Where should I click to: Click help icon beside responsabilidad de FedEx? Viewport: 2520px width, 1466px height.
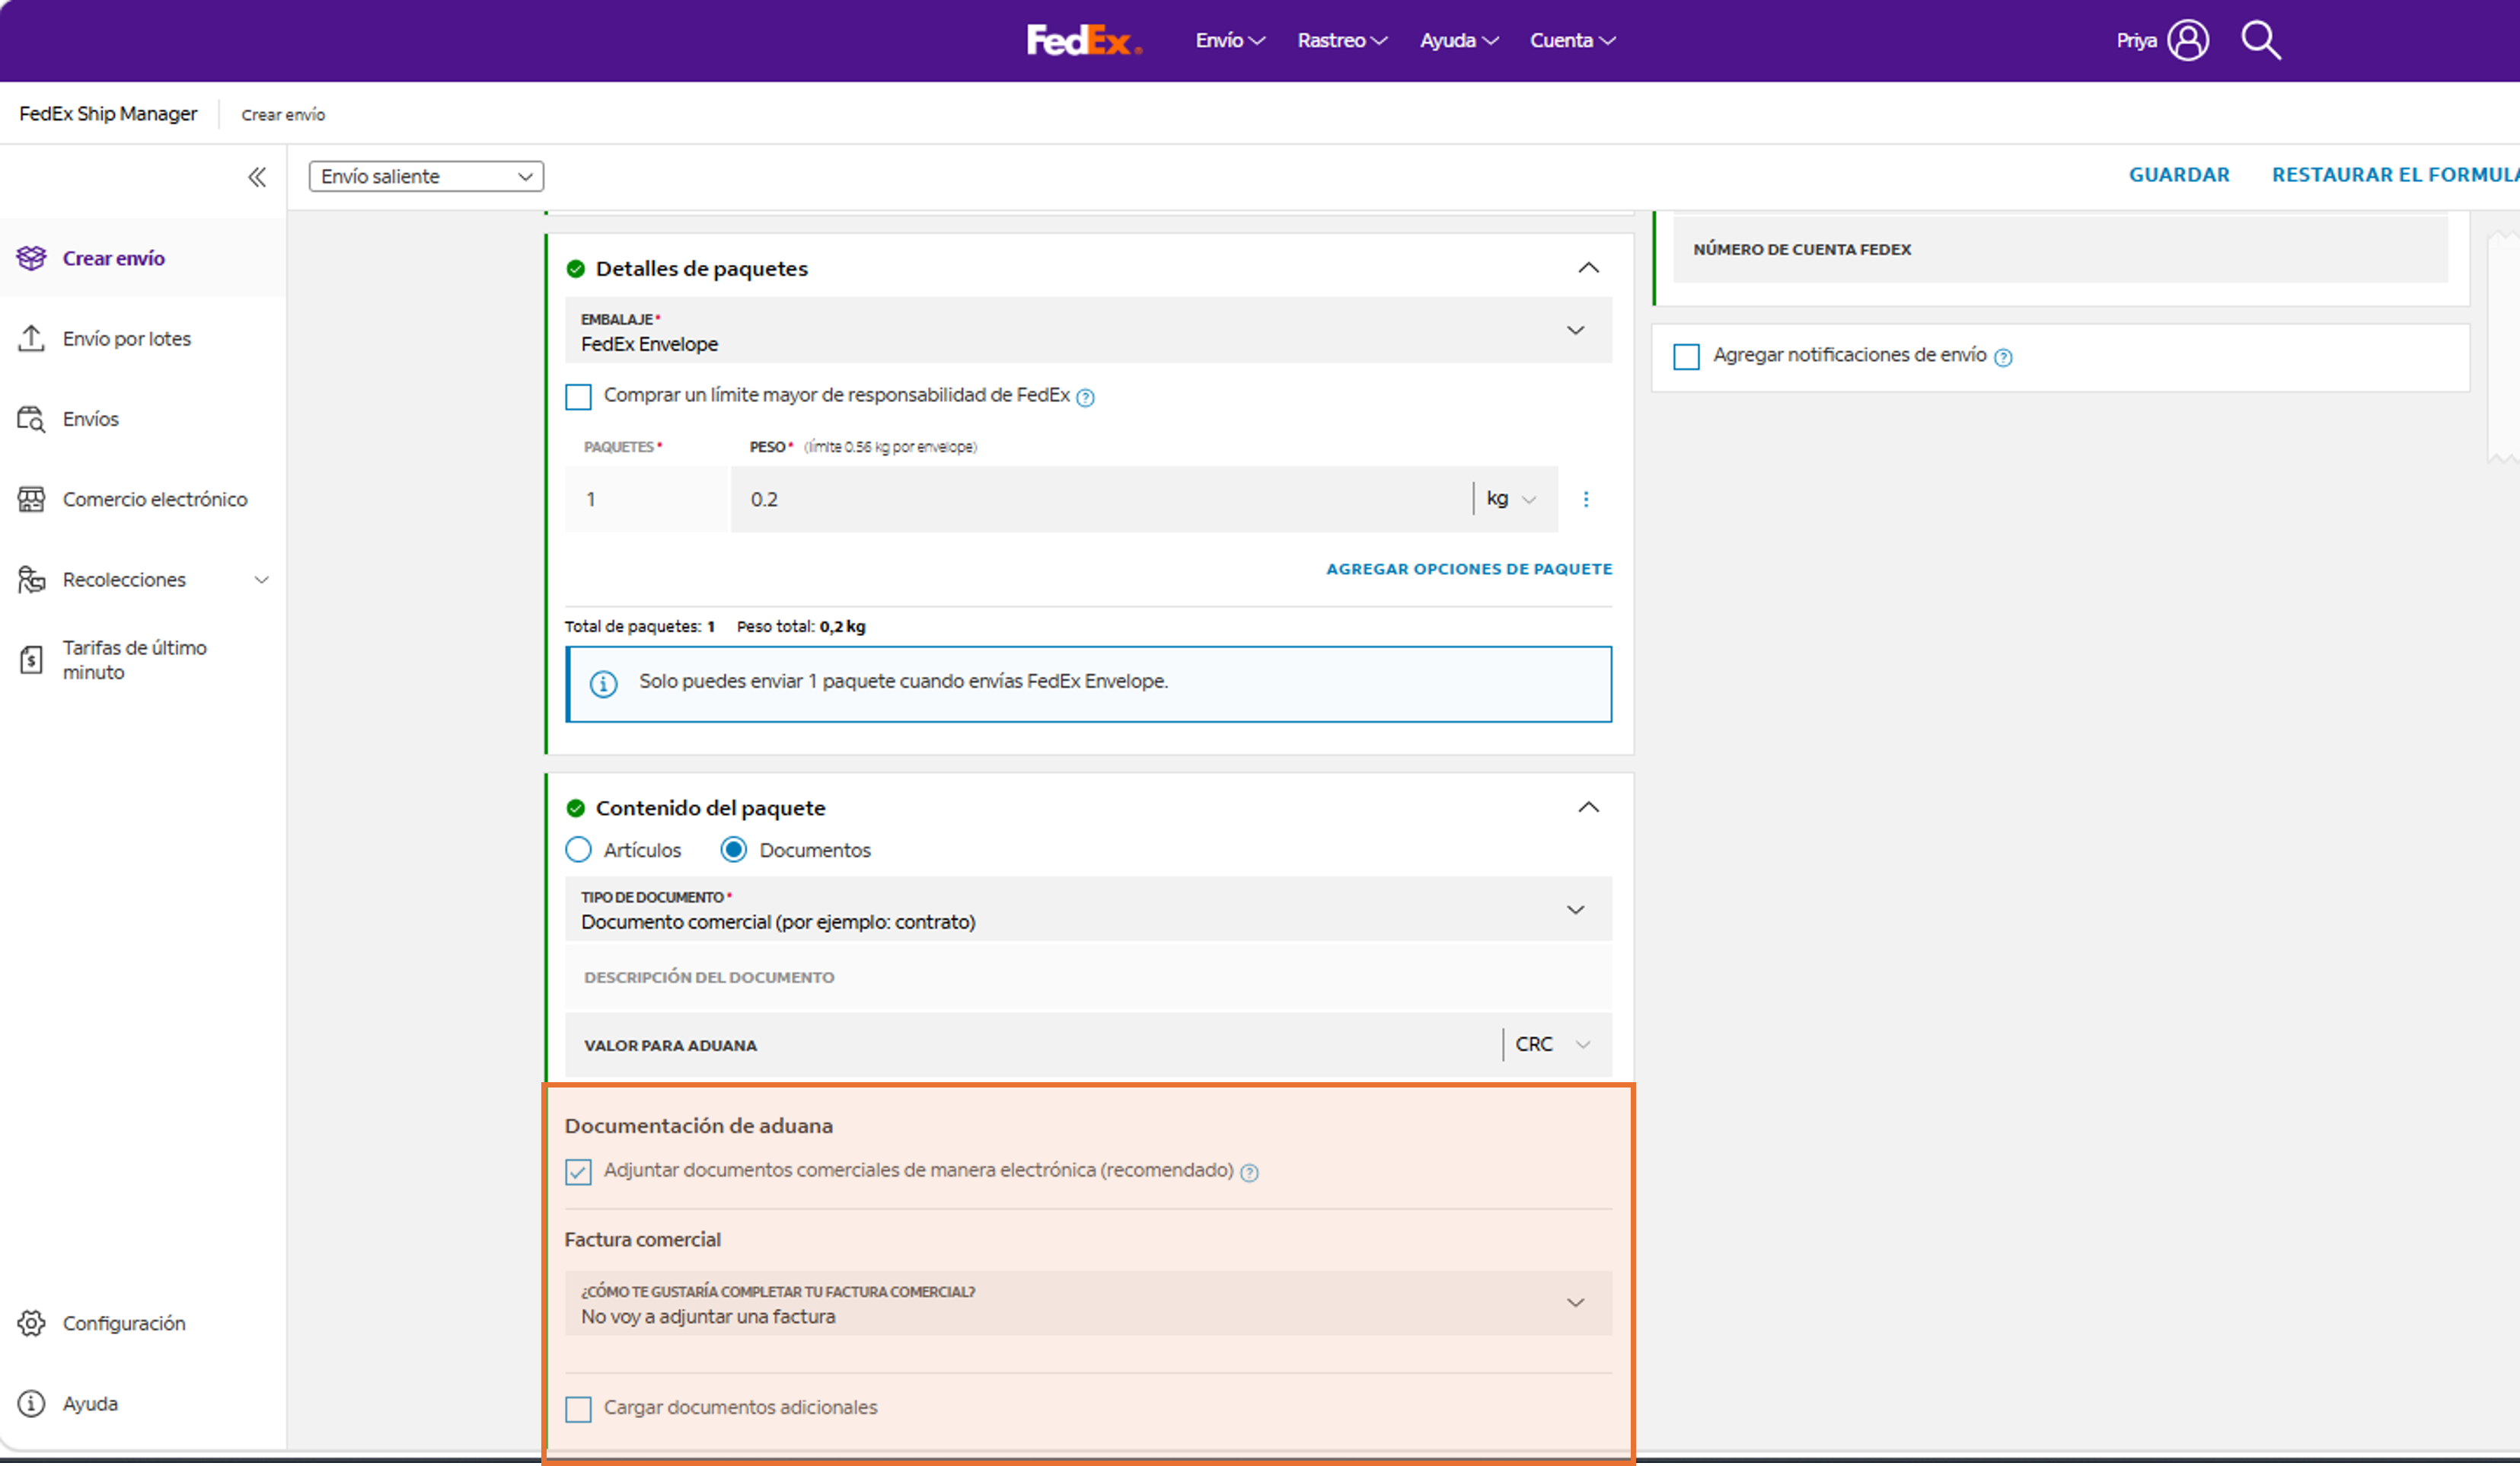point(1086,397)
